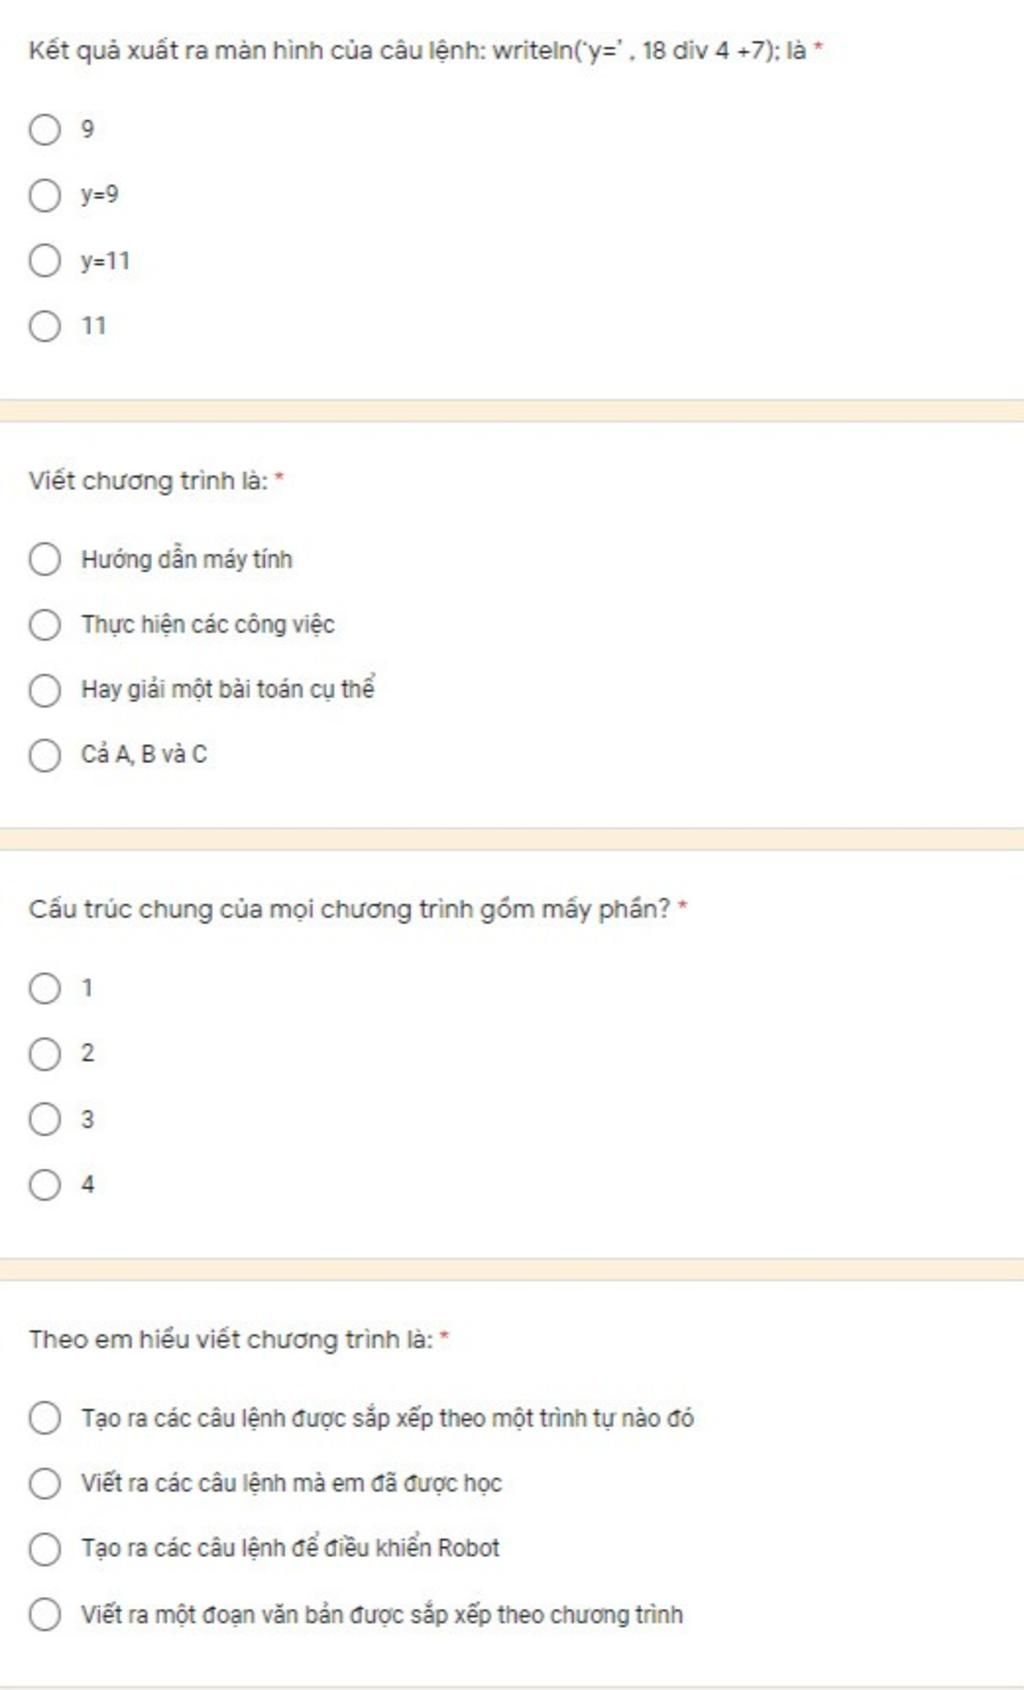Select 'Tạo ra các câu lệnh để điều khiển Robot'

pyautogui.click(x=44, y=1549)
